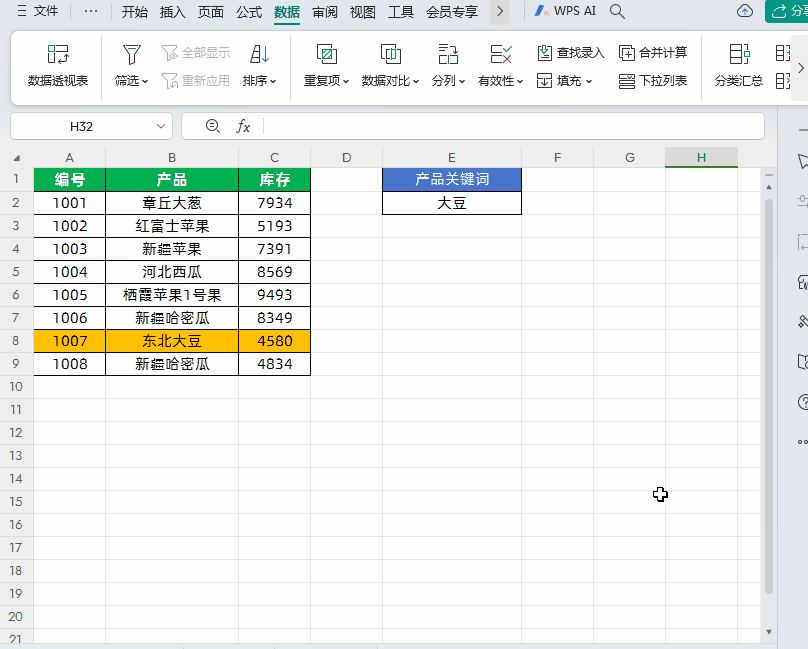Expand the 分列 dropdown
Viewport: 808px width, 649px height.
[462, 81]
